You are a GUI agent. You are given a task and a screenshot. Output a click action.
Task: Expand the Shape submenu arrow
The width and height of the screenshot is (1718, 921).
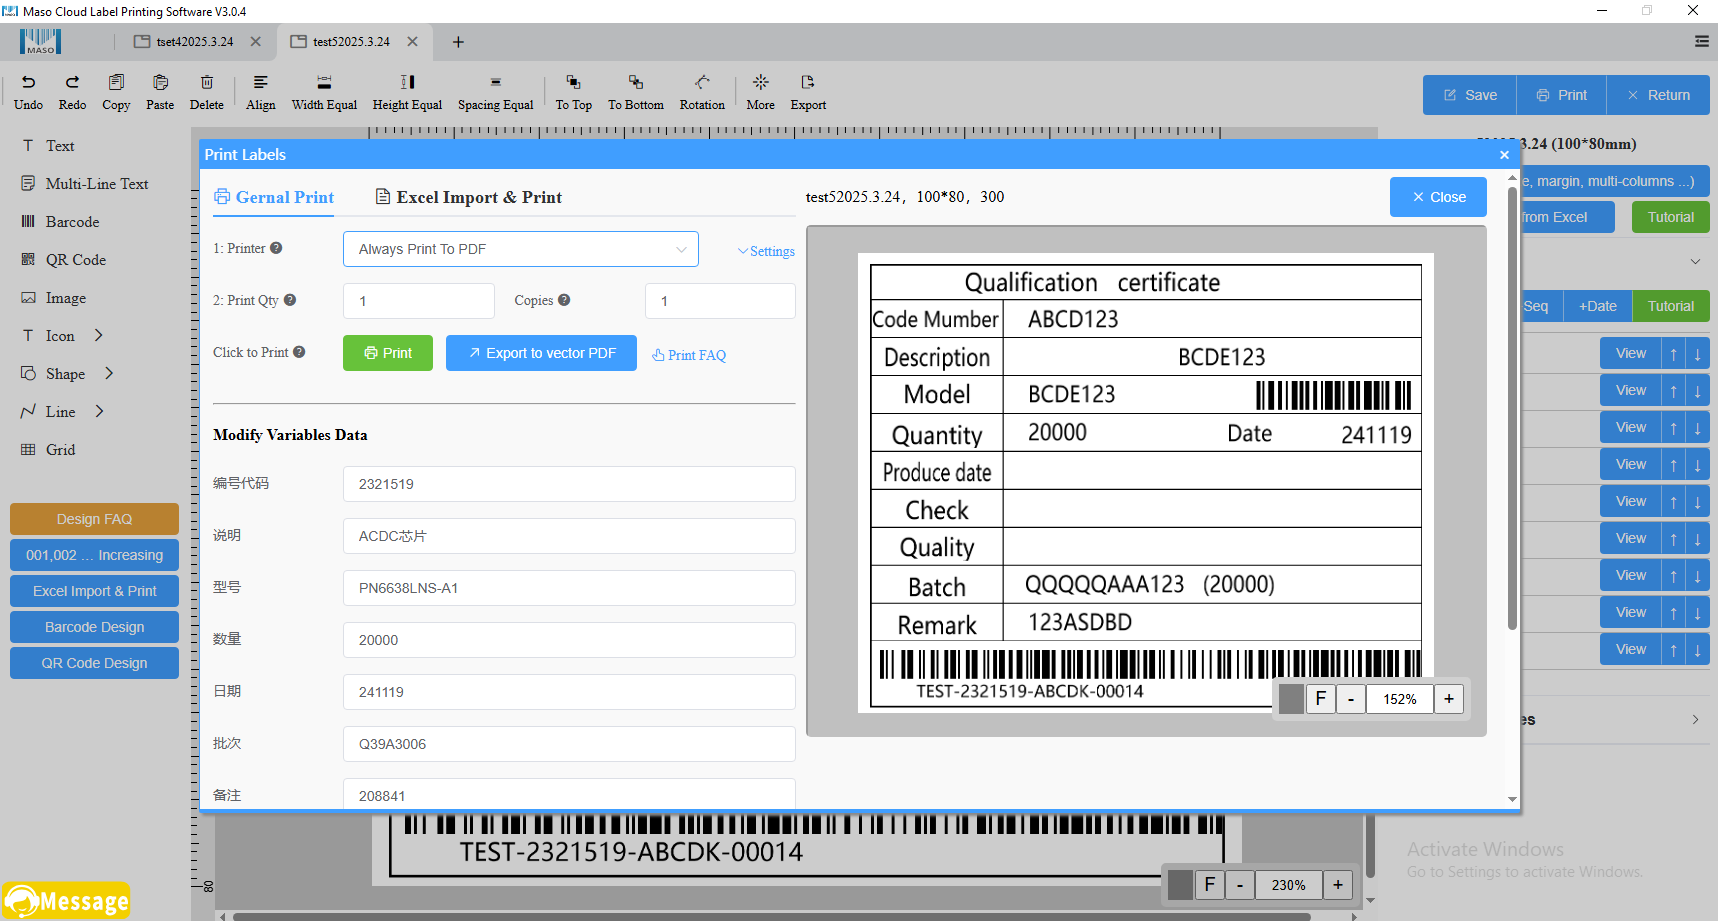click(109, 374)
